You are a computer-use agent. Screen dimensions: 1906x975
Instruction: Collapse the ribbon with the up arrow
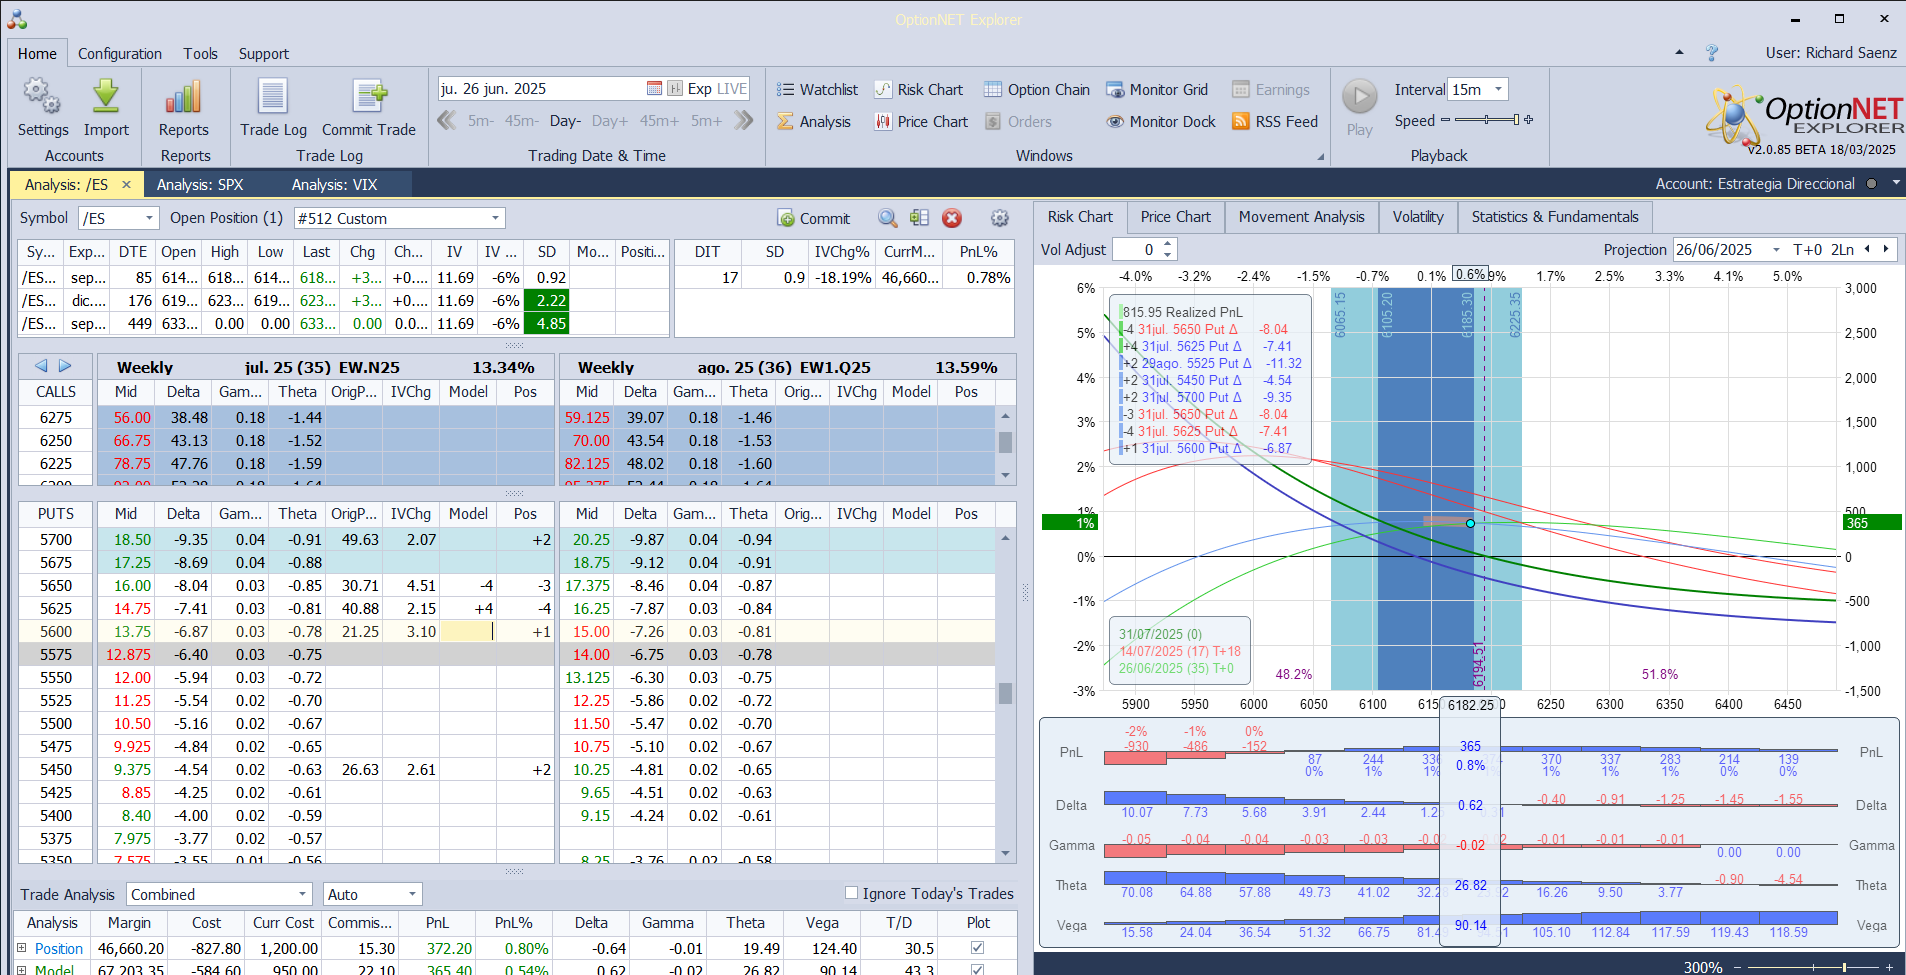1679,52
